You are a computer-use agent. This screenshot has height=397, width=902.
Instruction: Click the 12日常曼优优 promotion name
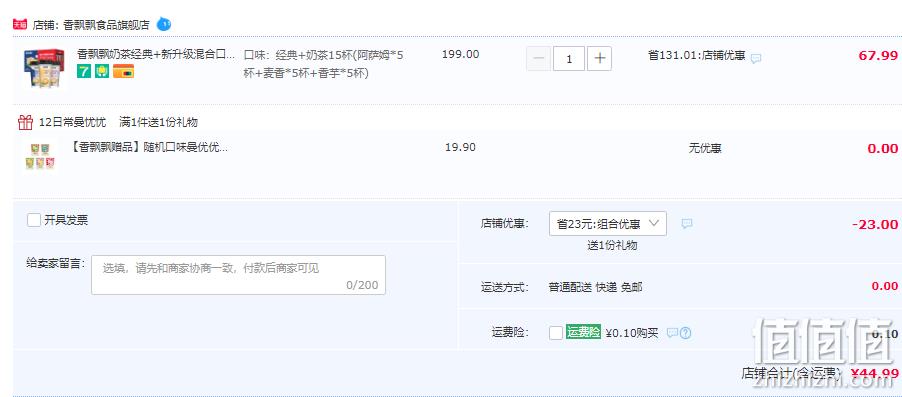pos(72,122)
